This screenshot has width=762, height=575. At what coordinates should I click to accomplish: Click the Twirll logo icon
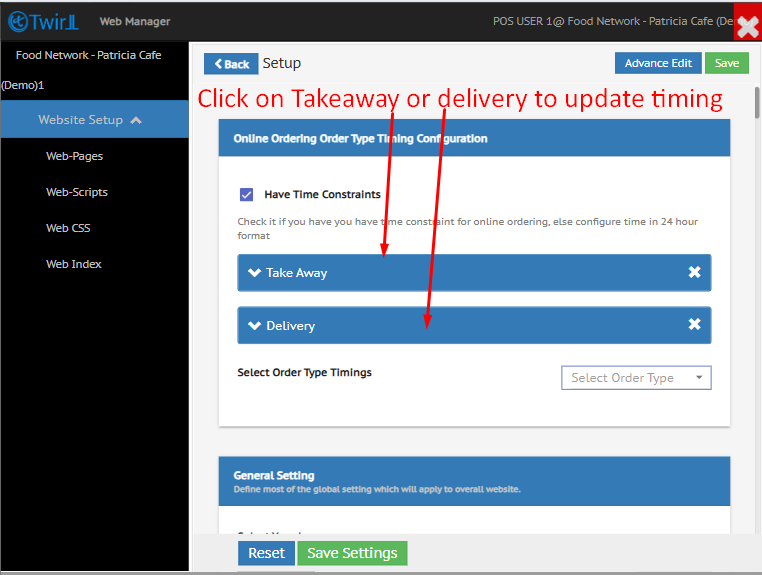point(20,21)
